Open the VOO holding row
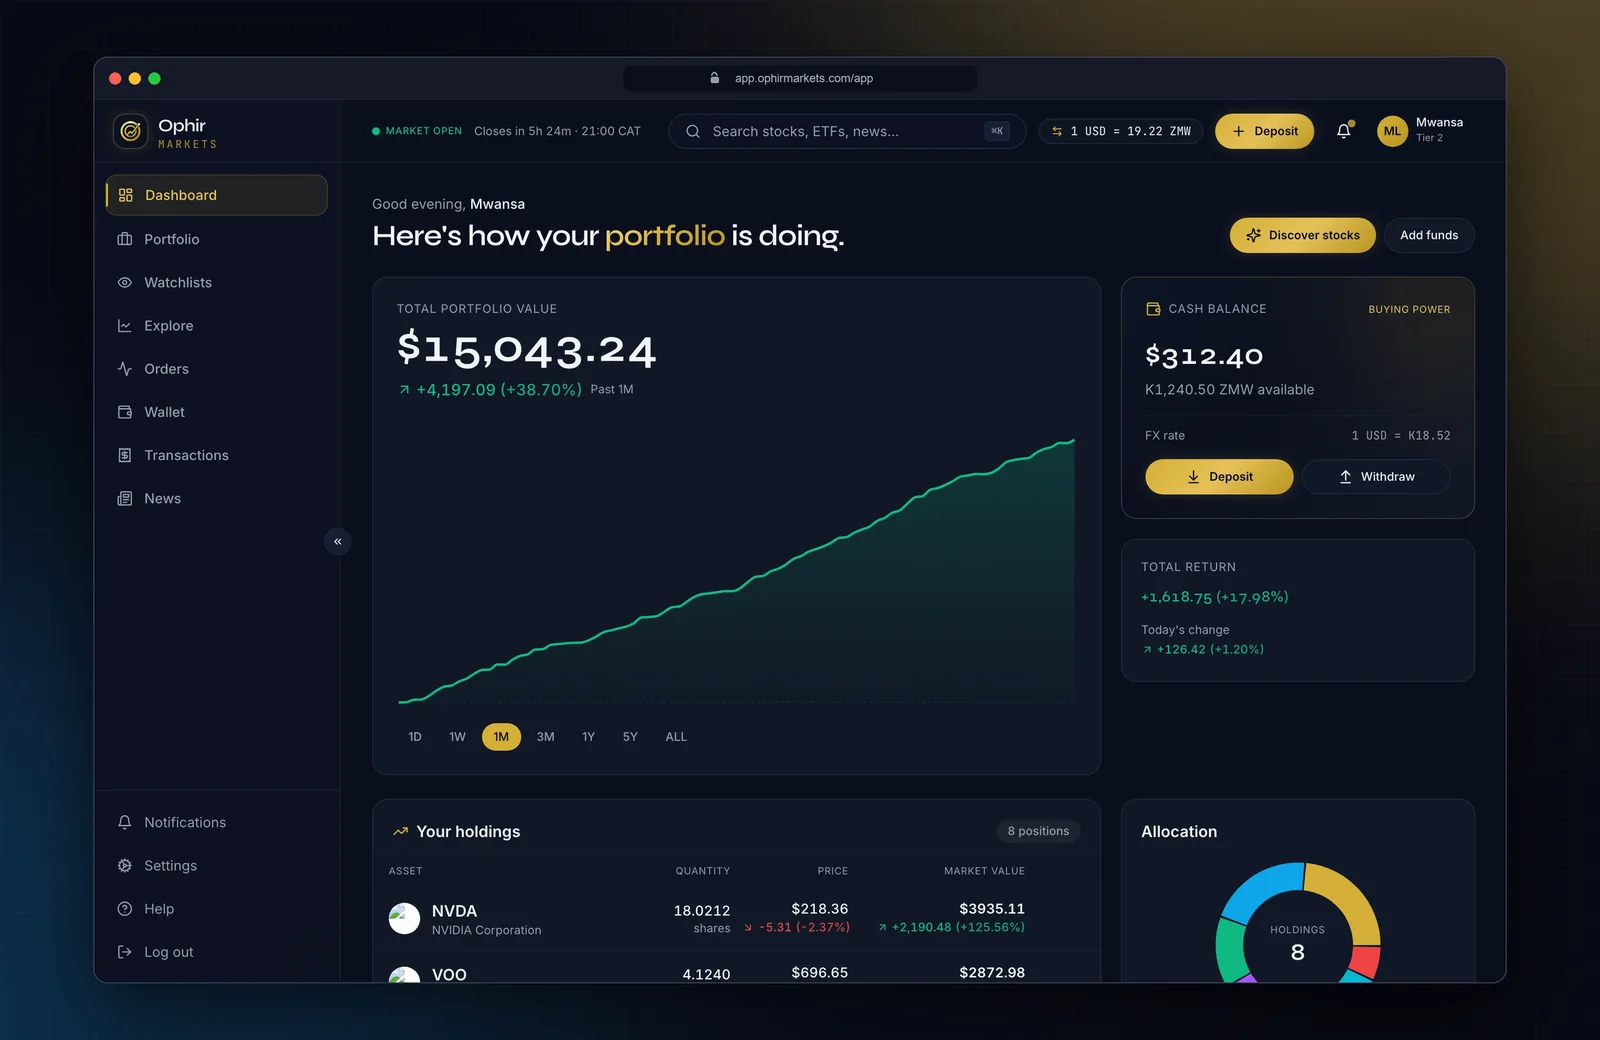 (736, 968)
